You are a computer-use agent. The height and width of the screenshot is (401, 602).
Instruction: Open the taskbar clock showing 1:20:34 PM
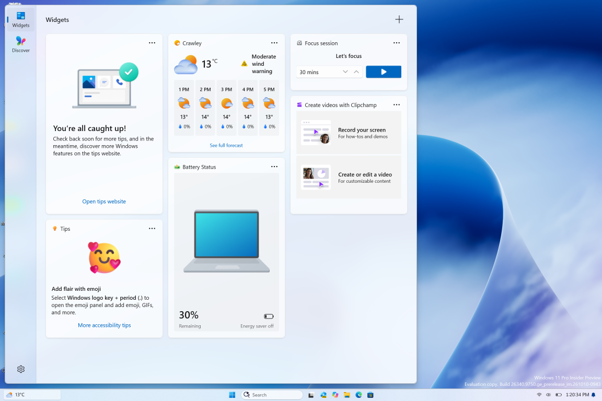pos(577,394)
